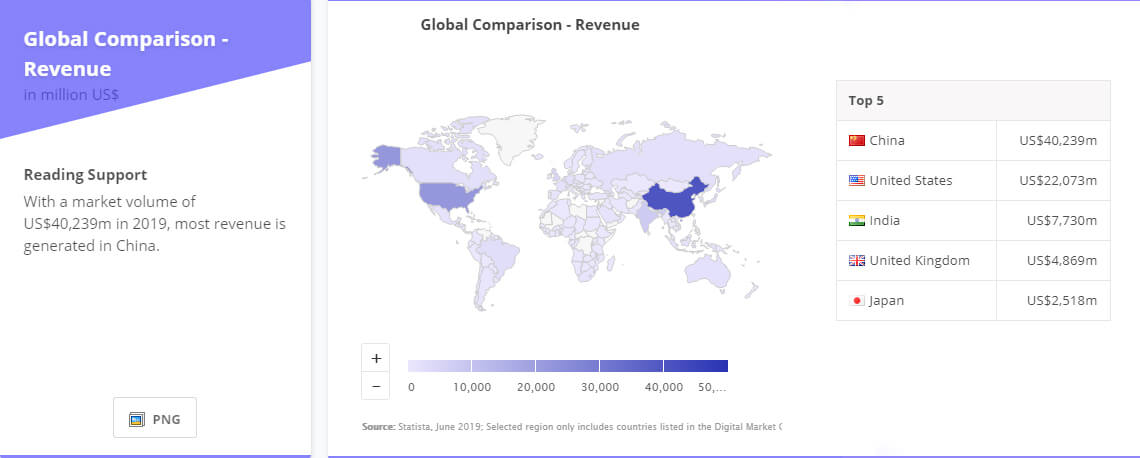
Task: Zoom in the map with plus button
Action: click(376, 358)
